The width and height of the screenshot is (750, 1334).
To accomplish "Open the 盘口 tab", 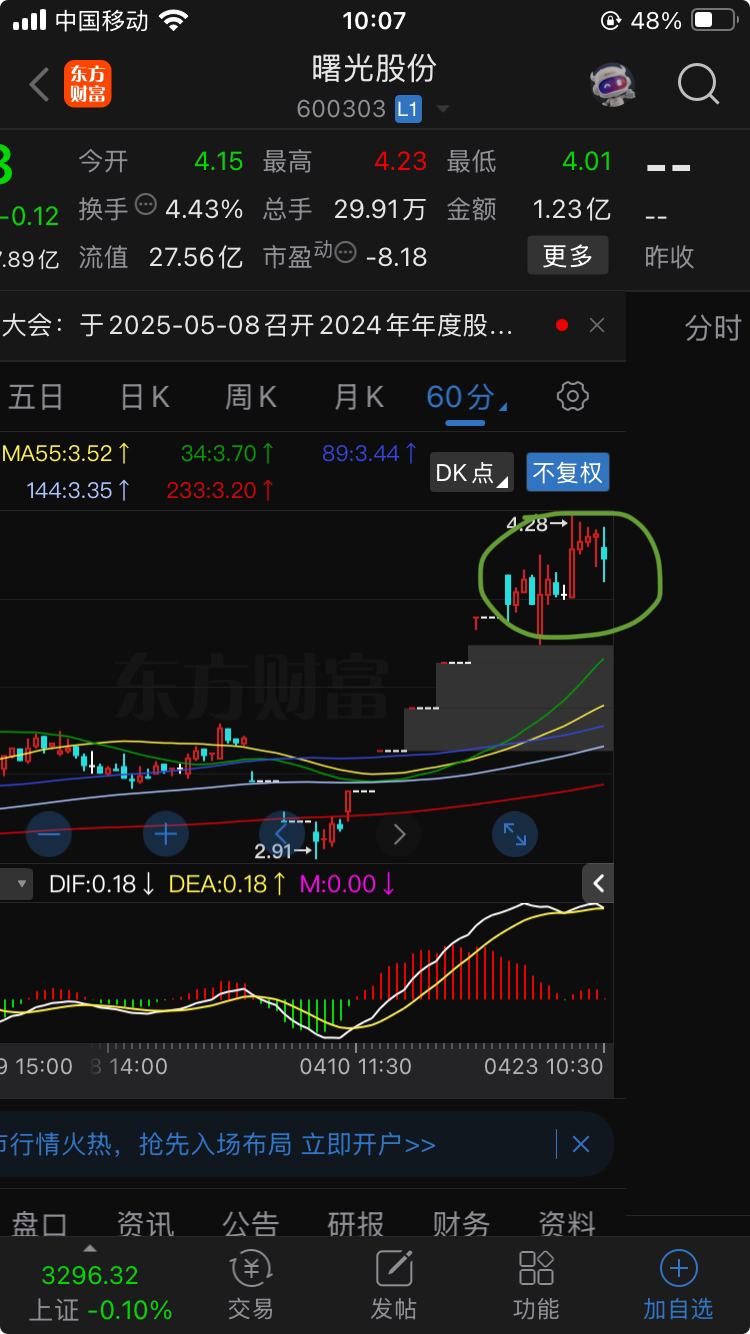I will (x=40, y=1223).
